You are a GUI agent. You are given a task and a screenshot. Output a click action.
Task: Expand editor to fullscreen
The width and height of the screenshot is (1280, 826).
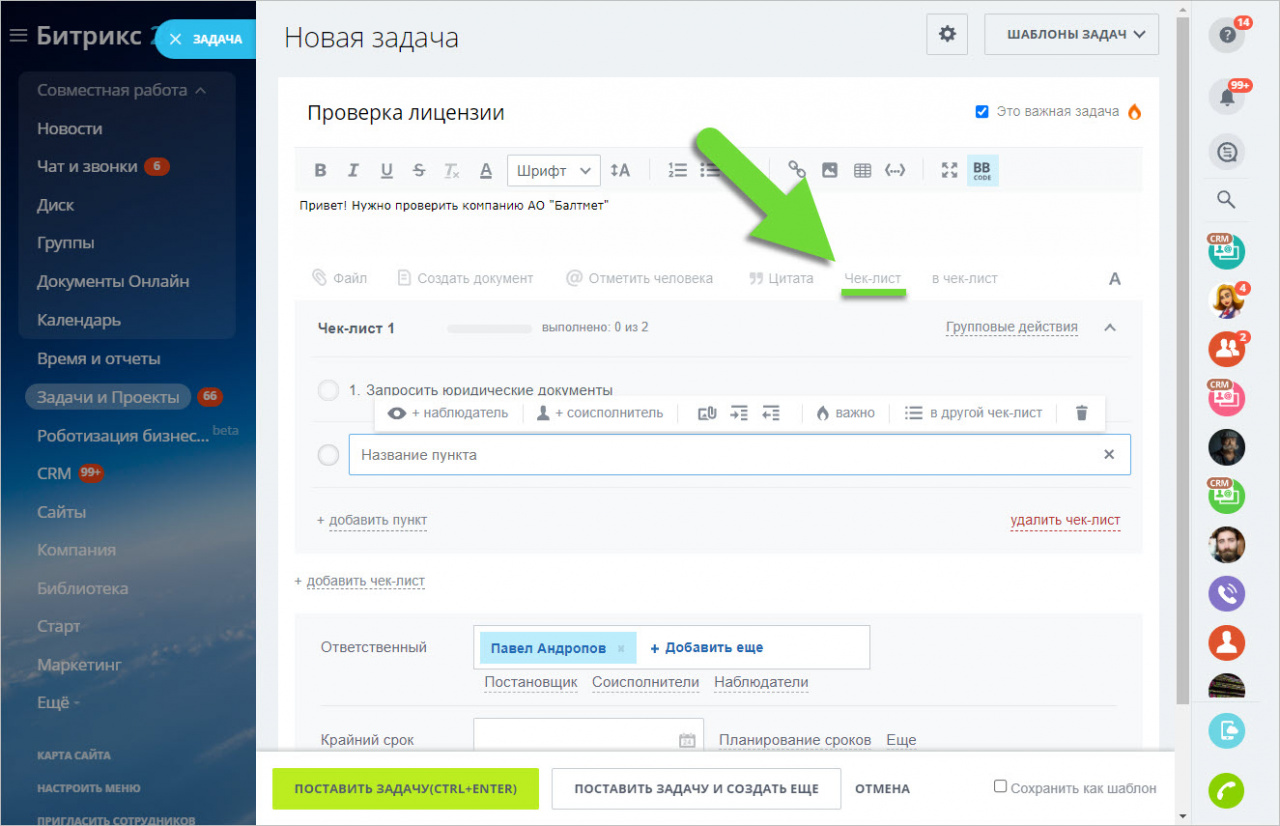(950, 170)
